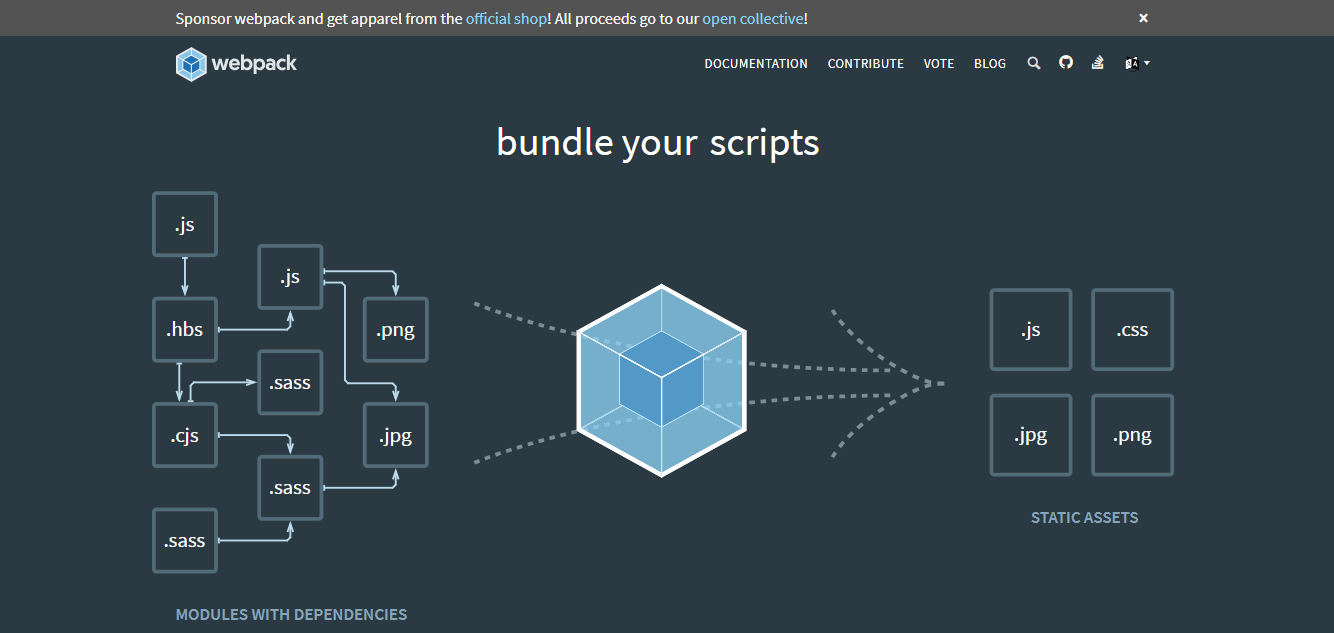Click the Stack Overflow icon
The width and height of the screenshot is (1334, 633).
[x=1098, y=63]
